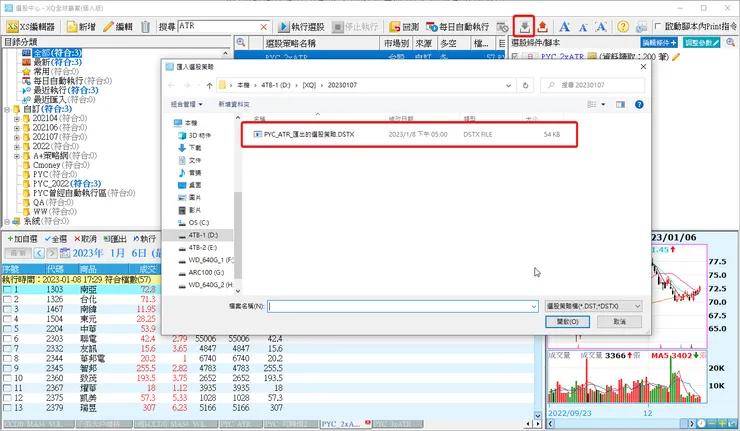Run 執行選股 stock screening
This screenshot has width=740, height=431.
click(x=301, y=27)
